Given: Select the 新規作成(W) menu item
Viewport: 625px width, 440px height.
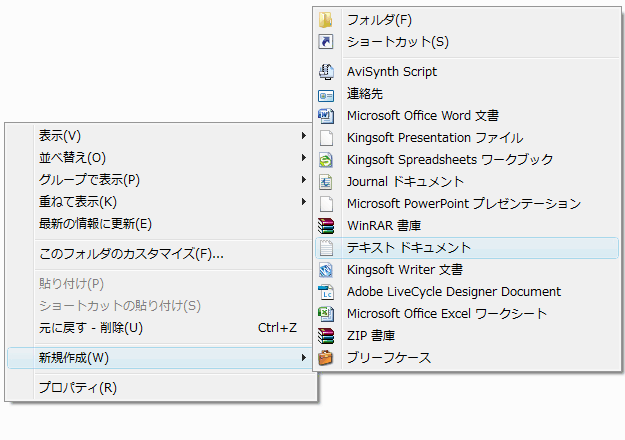Looking at the screenshot, I should click(x=159, y=358).
